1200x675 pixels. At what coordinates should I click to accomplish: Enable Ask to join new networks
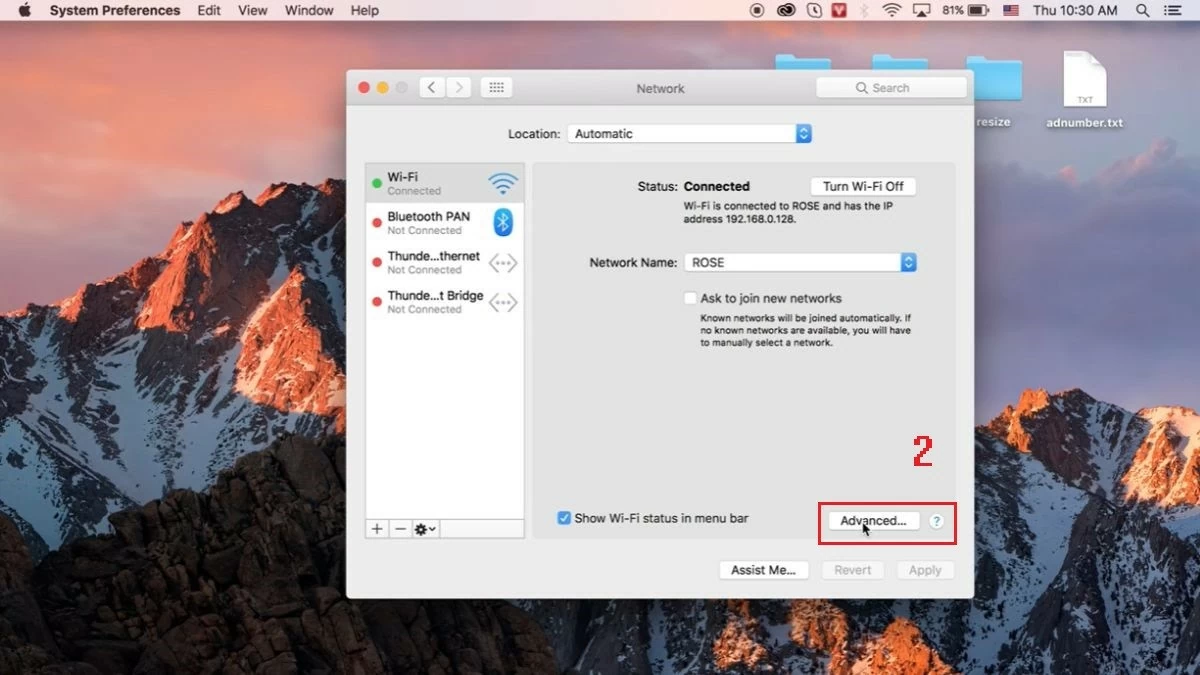[690, 298]
